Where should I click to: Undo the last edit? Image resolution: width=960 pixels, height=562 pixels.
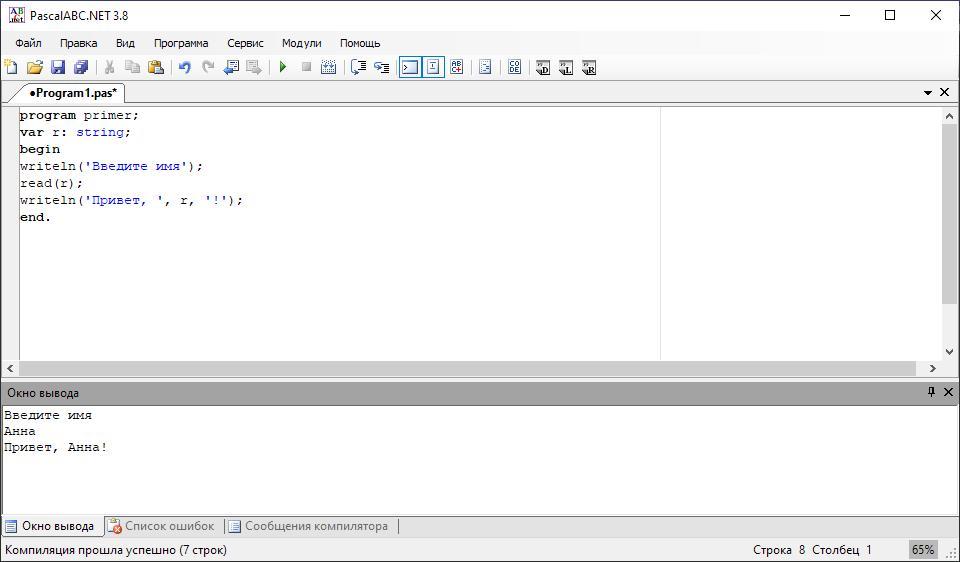click(185, 67)
